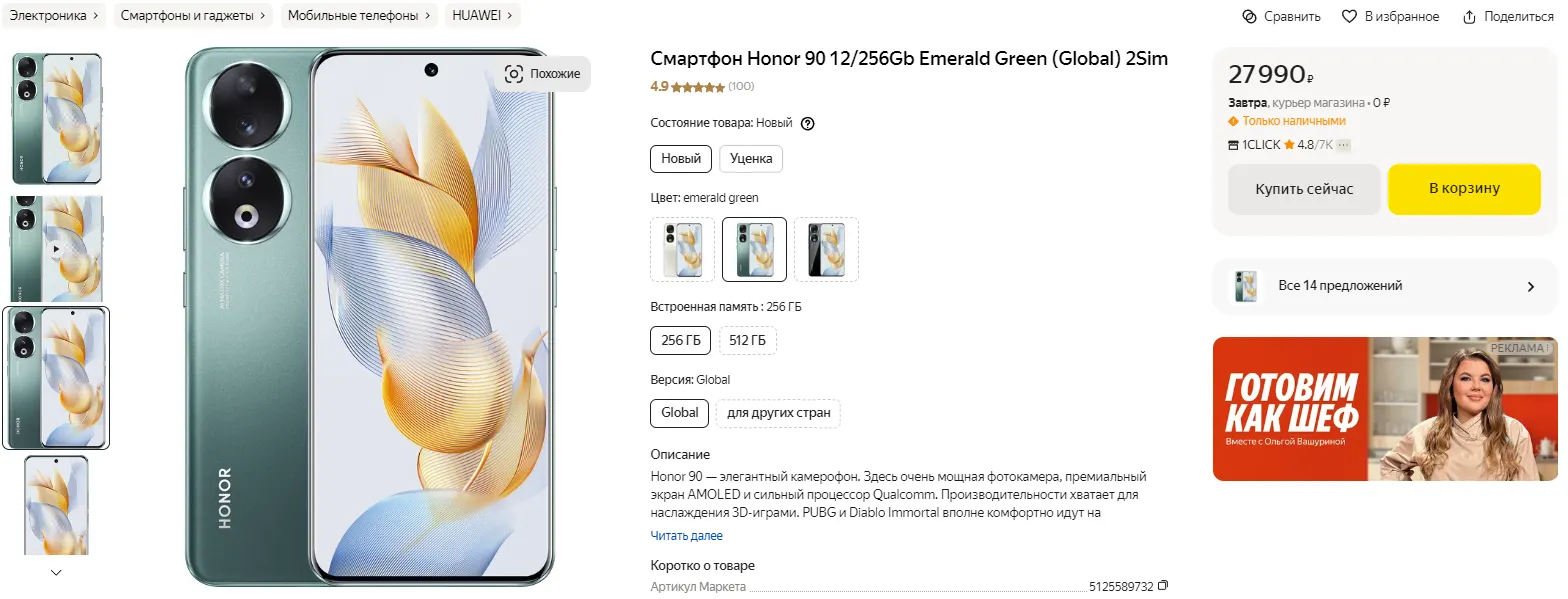Screen dimensions: 1568x599
Task: Click the В корзину button
Action: 1463,189
